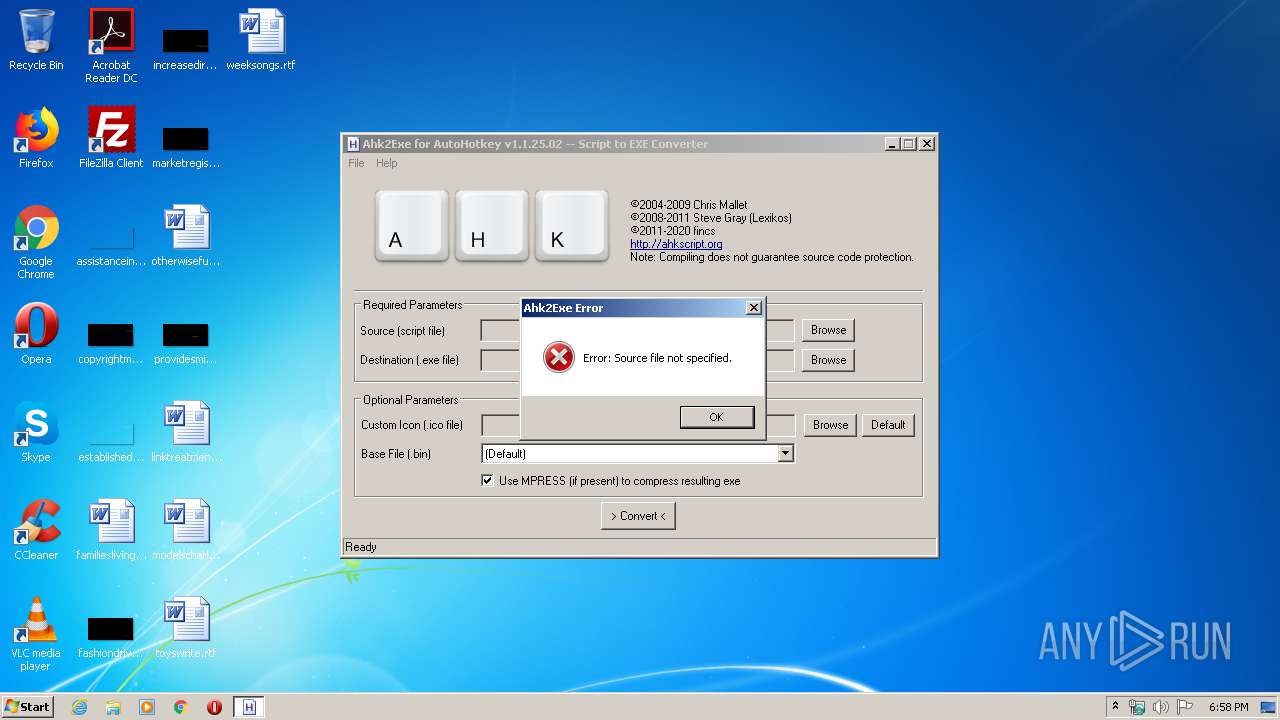Image resolution: width=1280 pixels, height=720 pixels.
Task: Open Google Chrome desktop shortcut
Action: click(x=36, y=242)
